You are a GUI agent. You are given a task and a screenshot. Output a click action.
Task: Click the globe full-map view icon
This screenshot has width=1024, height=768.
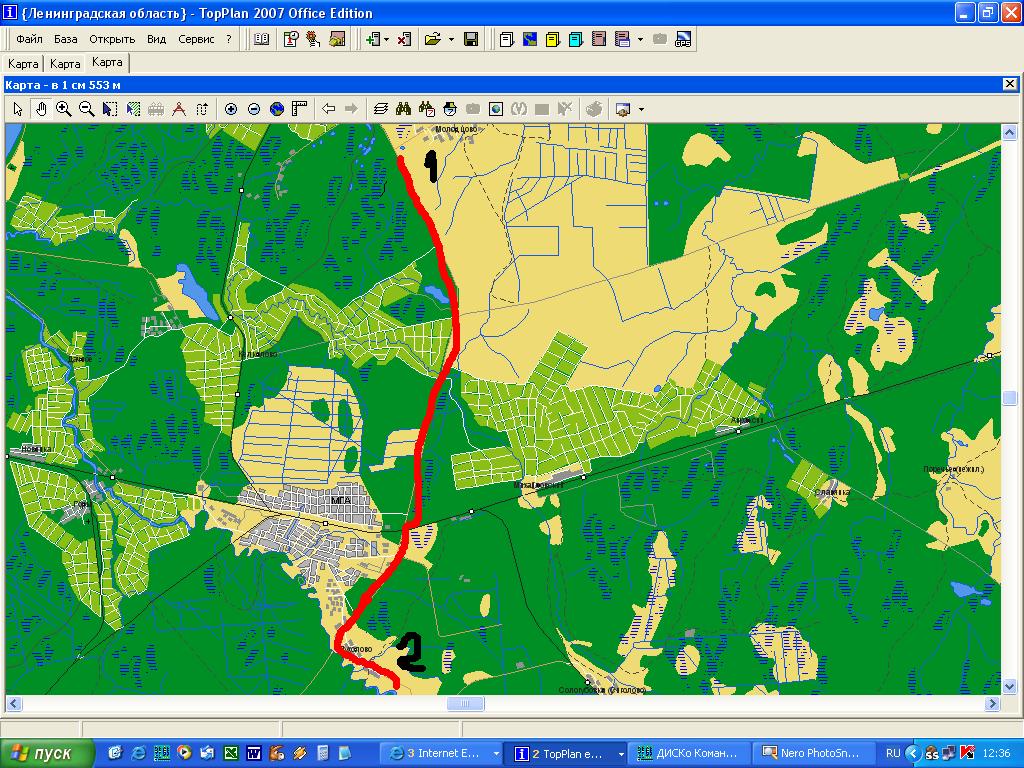click(277, 109)
